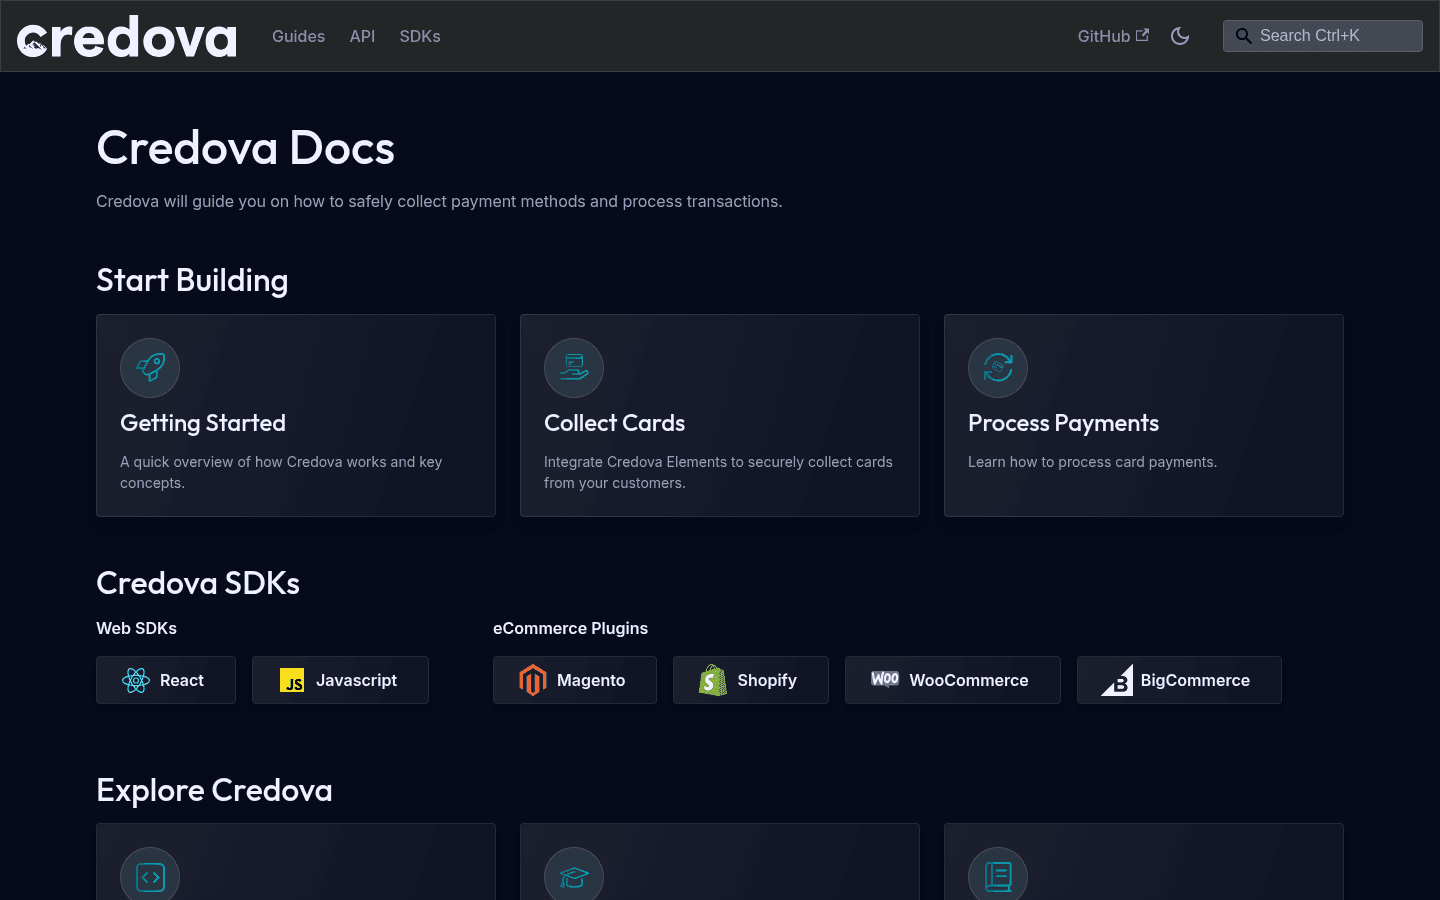
Task: Click the code brackets icon under Explore Credova
Action: pyautogui.click(x=150, y=877)
